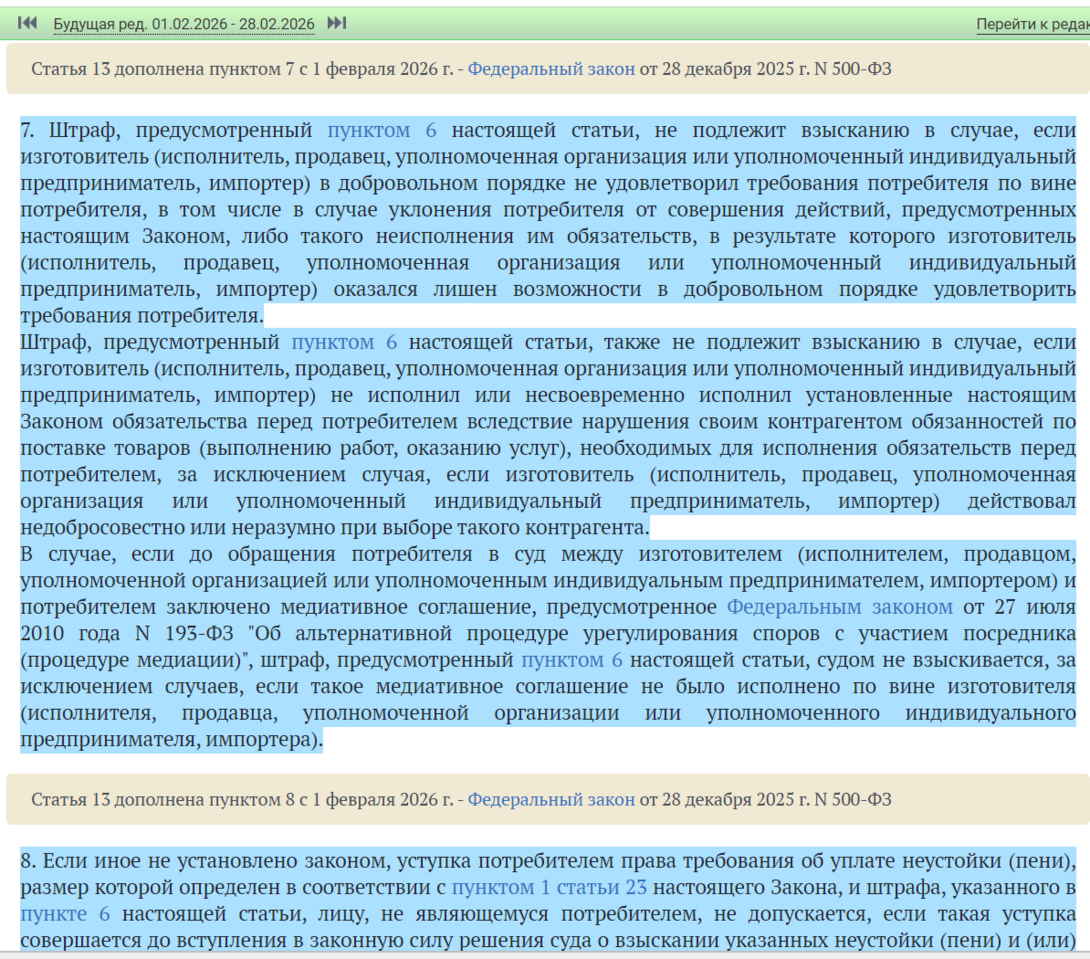The image size is (1090, 959).
Task: Open the 'Будущая ред. 01.02.2026 - 28.02.2026' edition selector
Action: [183, 24]
